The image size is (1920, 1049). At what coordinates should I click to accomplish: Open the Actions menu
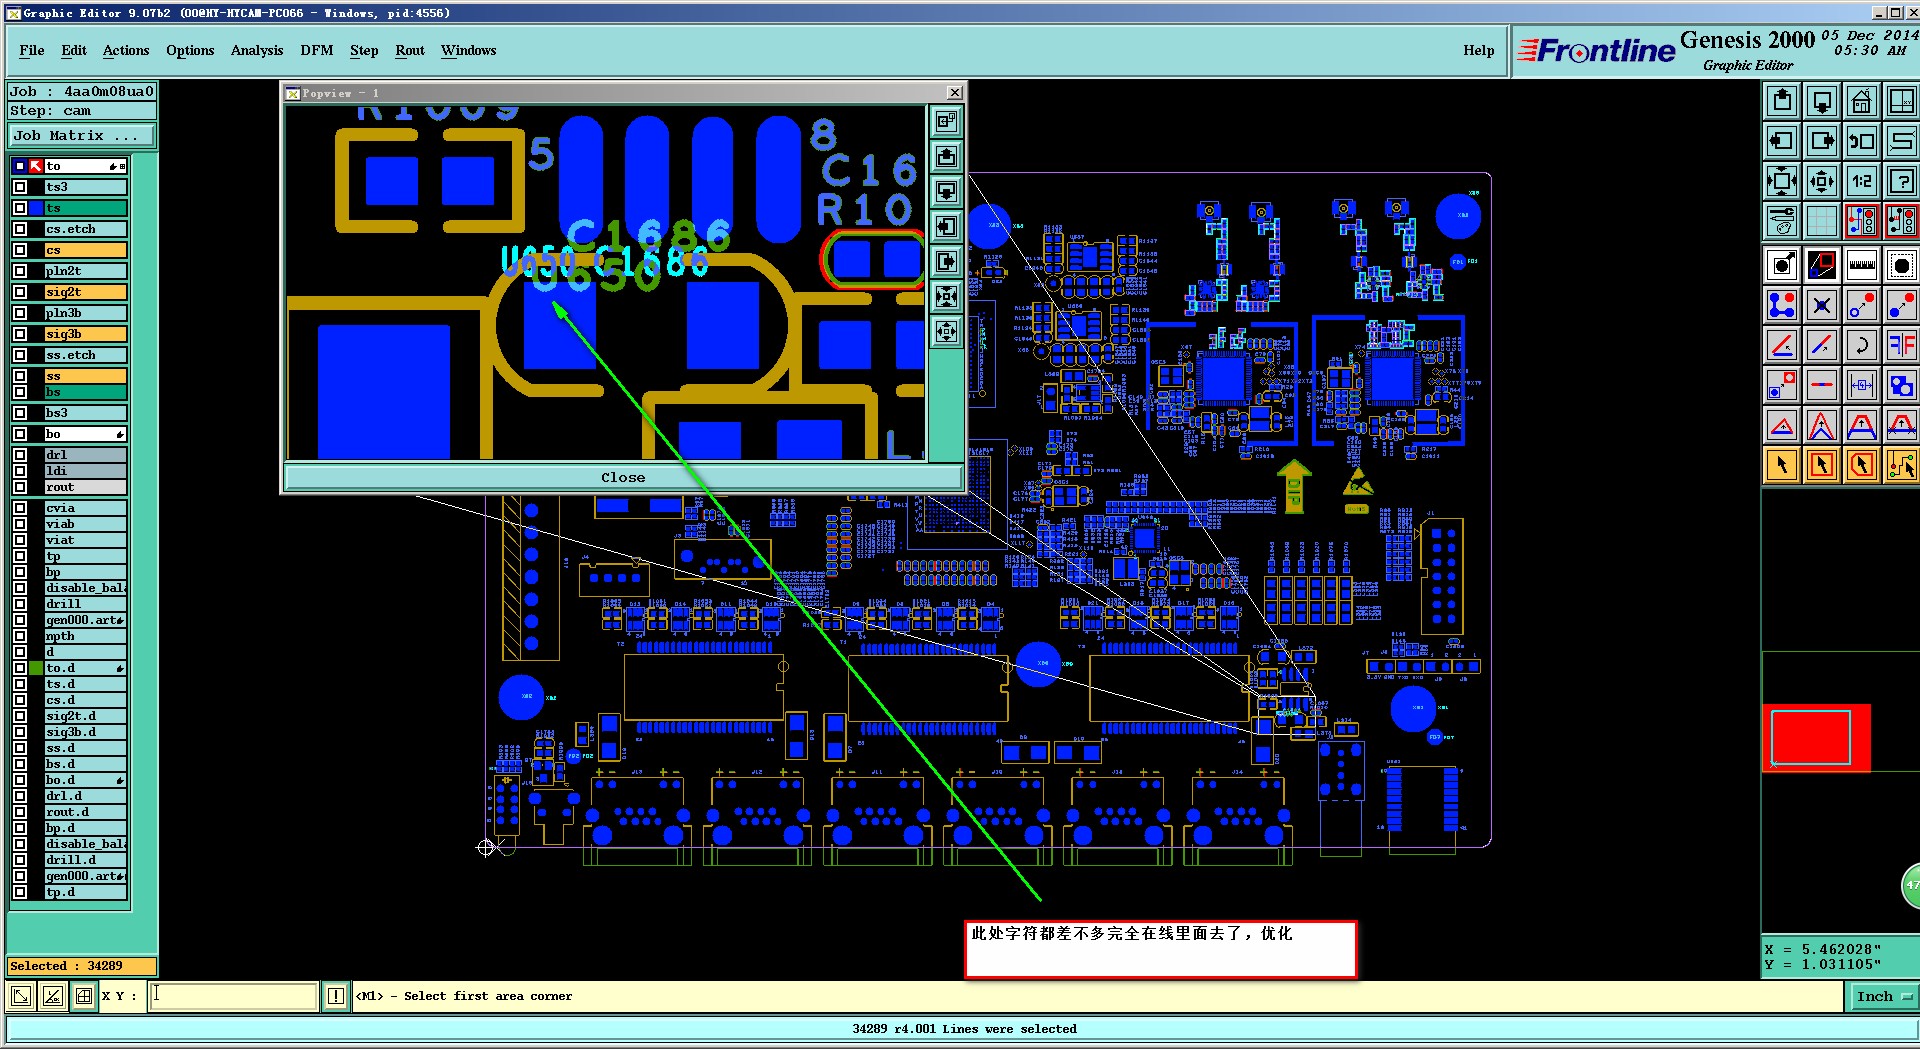[x=126, y=51]
